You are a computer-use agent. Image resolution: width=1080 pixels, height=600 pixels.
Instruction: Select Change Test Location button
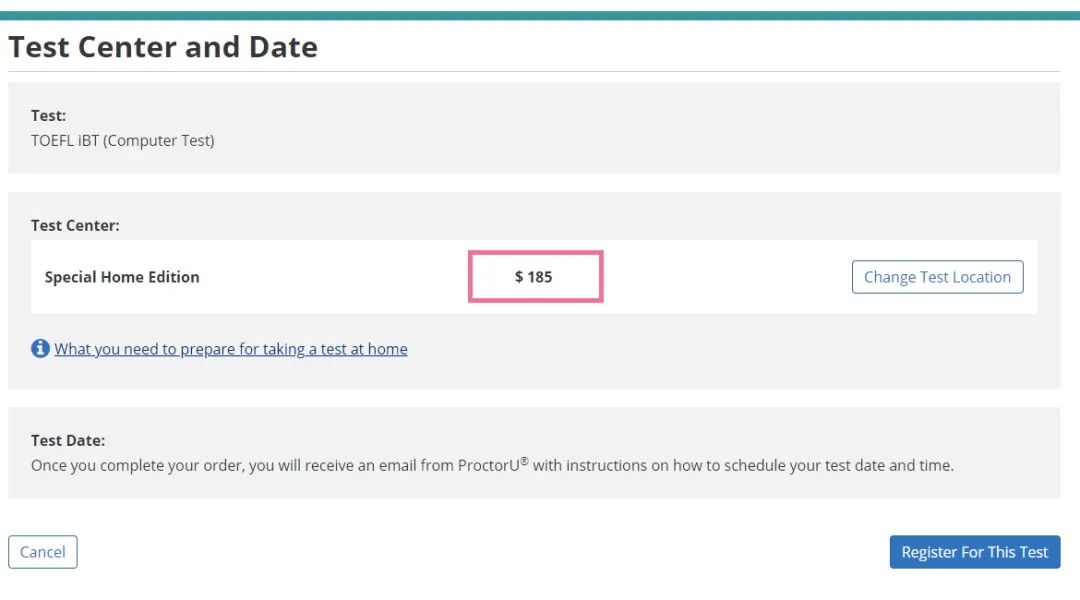(937, 277)
